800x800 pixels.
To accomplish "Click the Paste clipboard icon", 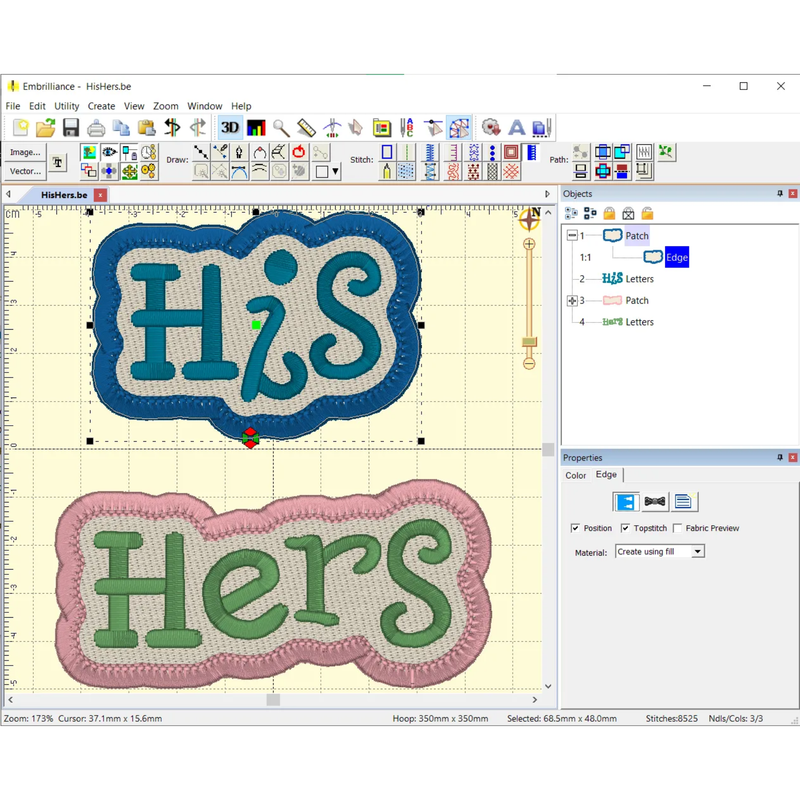I will [x=147, y=128].
